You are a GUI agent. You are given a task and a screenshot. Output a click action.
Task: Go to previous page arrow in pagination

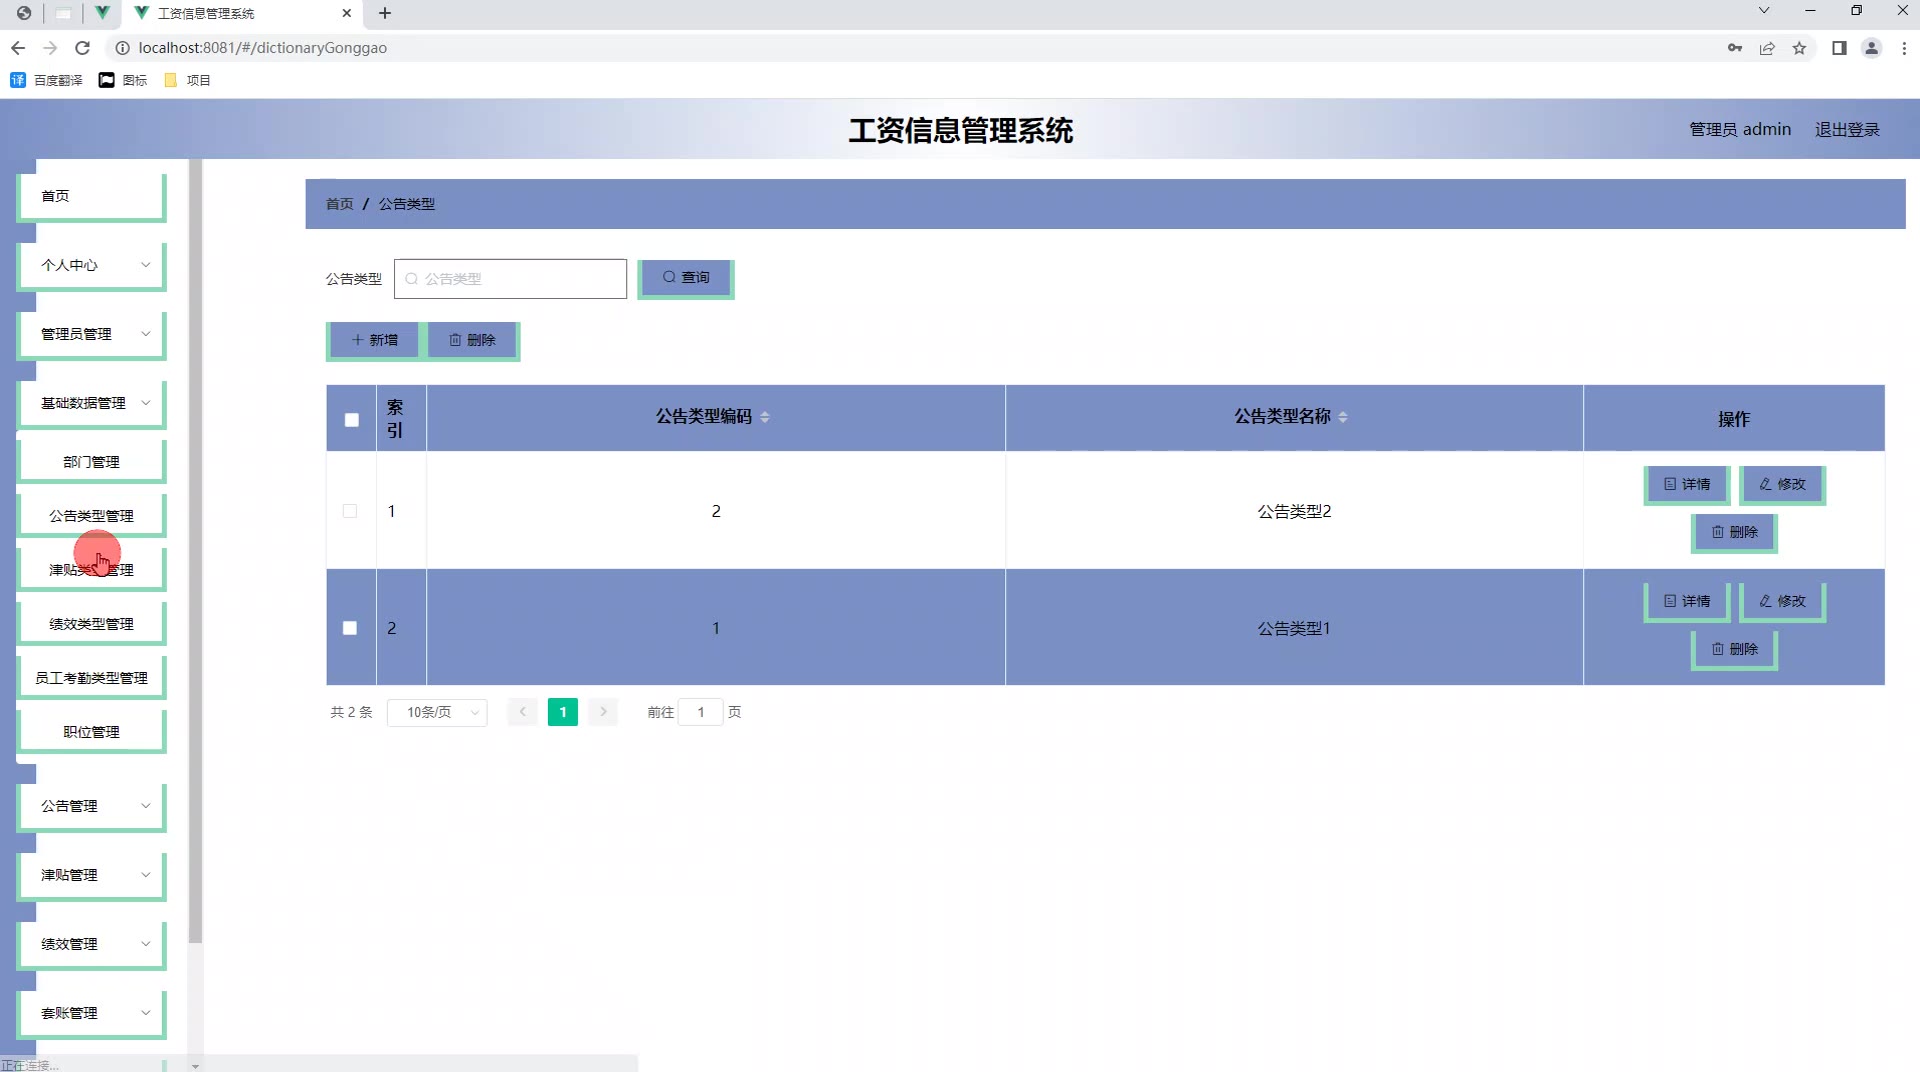[522, 712]
